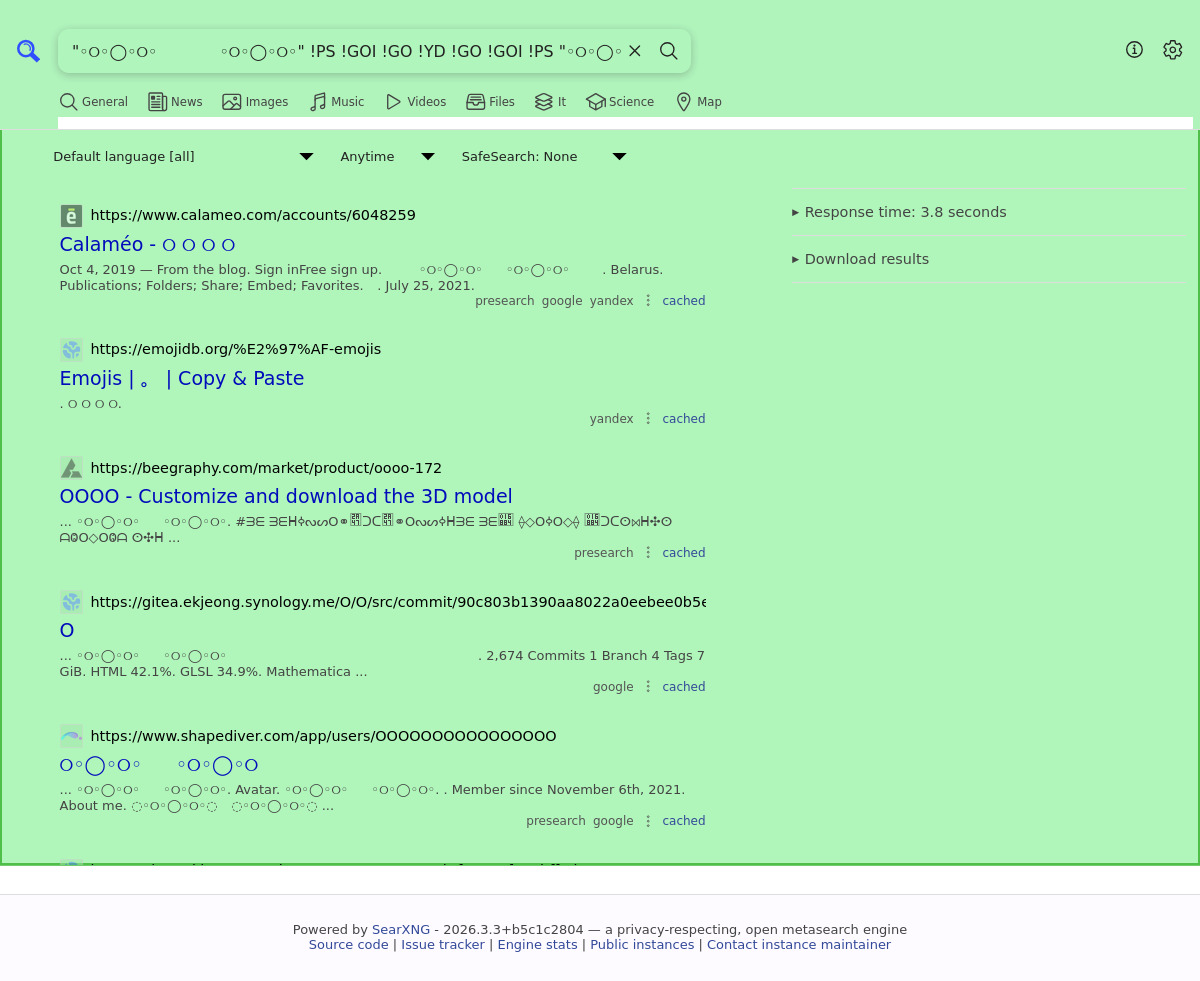Expand the Anytime time range dropdown
This screenshot has height=981, width=1200.
[387, 157]
